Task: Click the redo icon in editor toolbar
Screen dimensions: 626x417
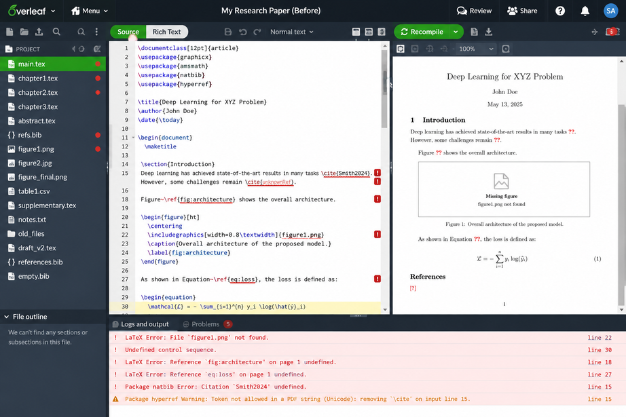Action: pyautogui.click(x=257, y=32)
